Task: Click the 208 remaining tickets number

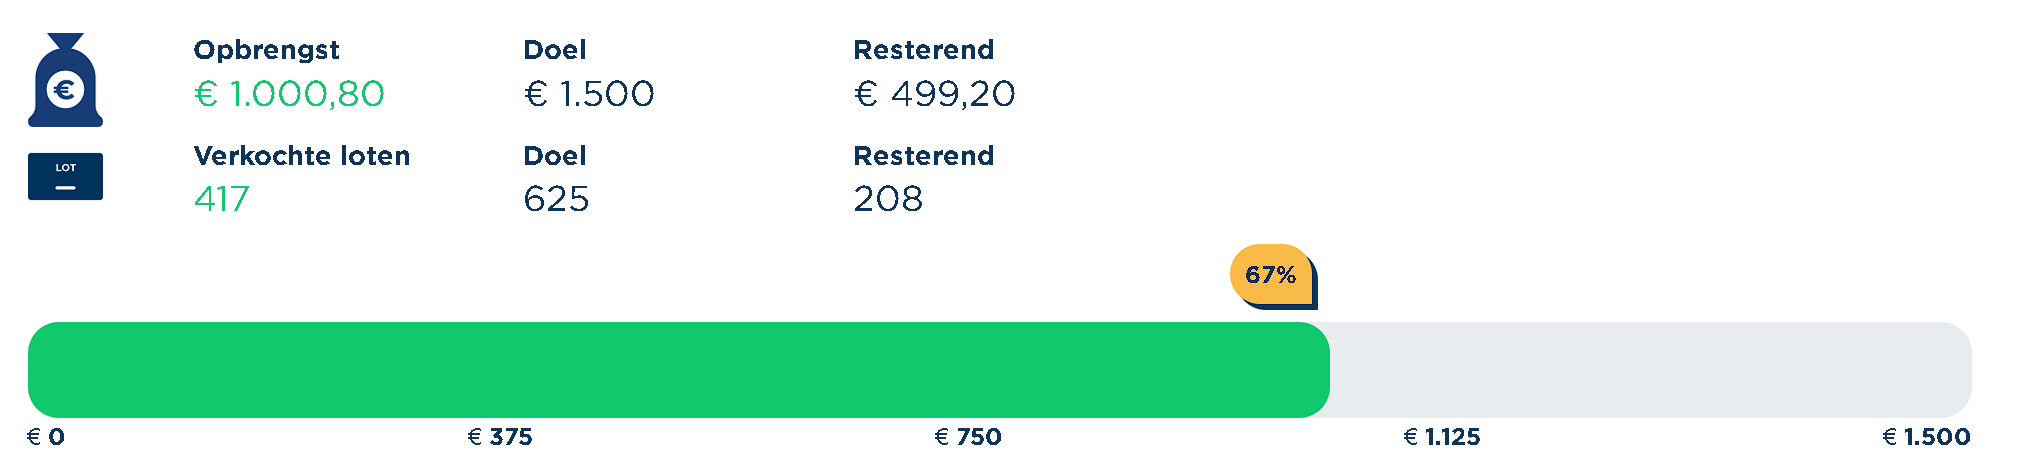Action: pyautogui.click(x=888, y=199)
